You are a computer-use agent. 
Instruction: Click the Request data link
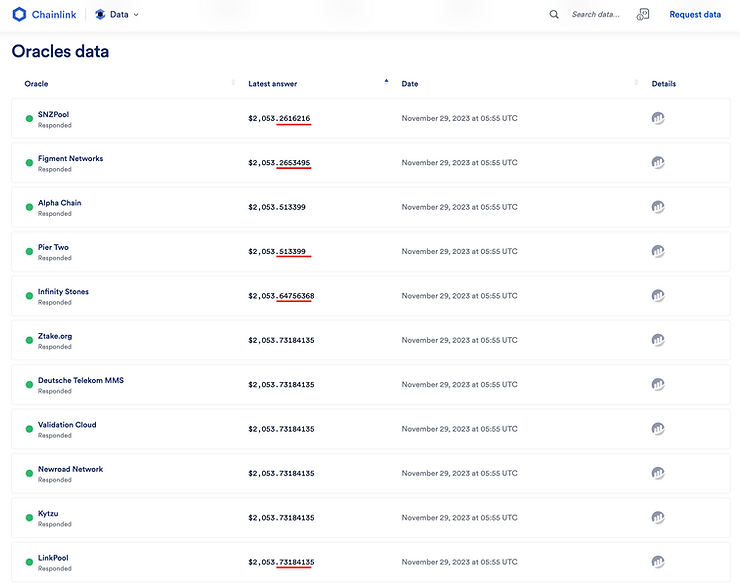[x=695, y=15]
